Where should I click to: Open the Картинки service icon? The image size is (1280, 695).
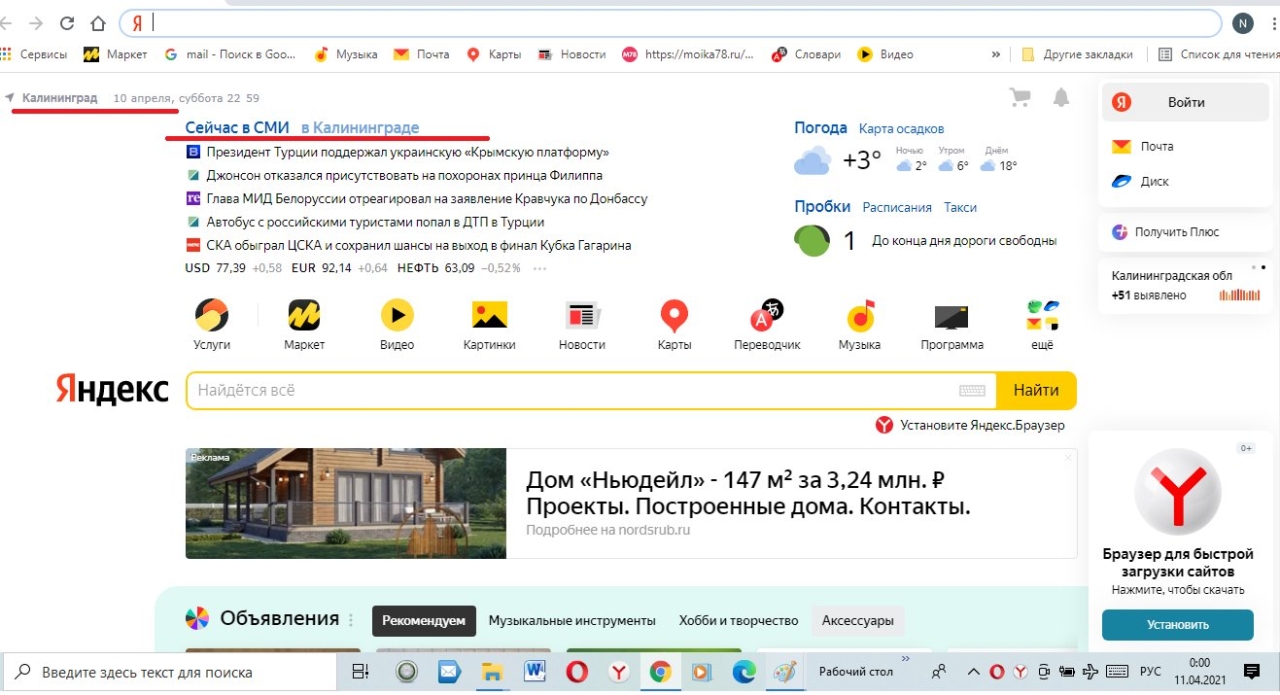tap(490, 316)
